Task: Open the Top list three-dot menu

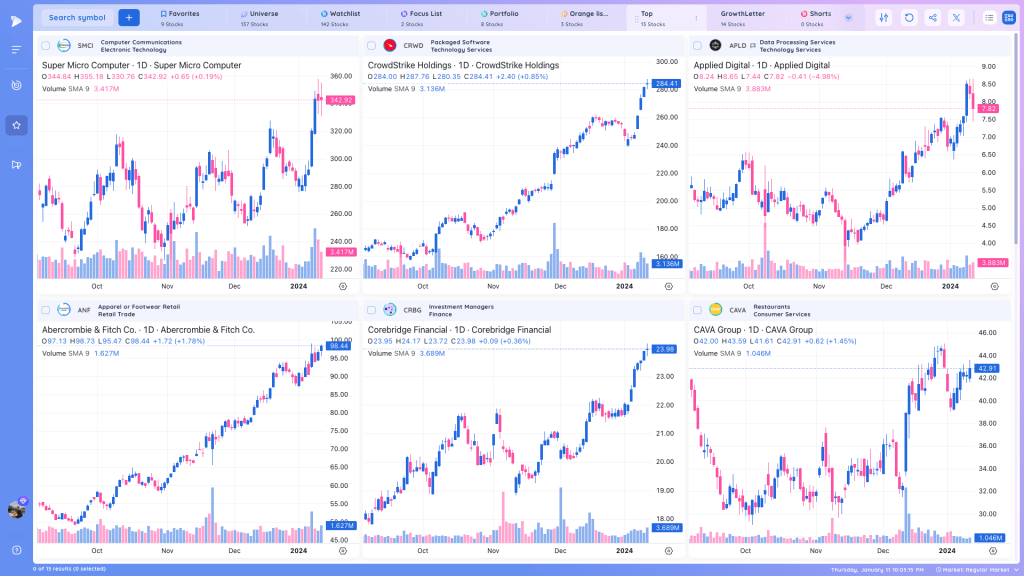Action: [x=696, y=18]
